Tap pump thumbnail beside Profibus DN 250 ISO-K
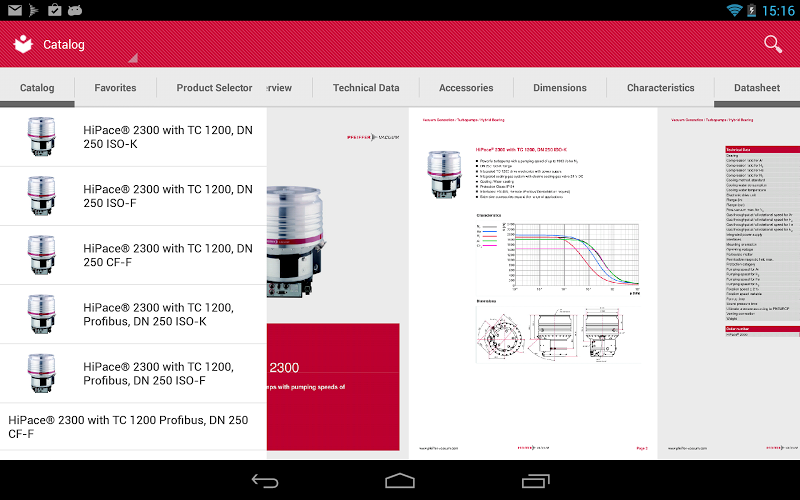Screen dimensions: 800x500 click(x=41, y=314)
